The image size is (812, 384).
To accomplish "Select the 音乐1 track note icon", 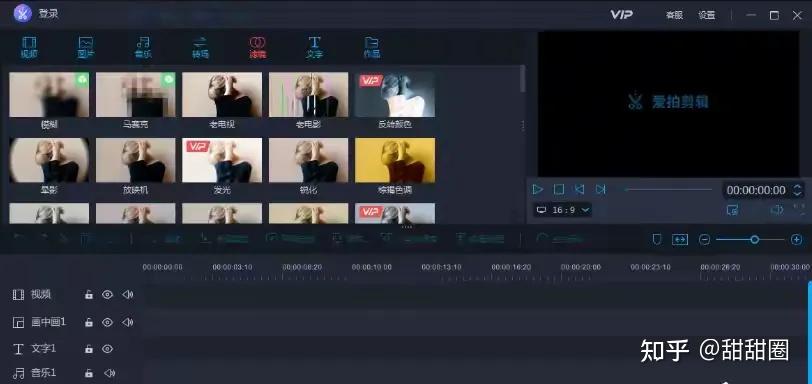I will click(x=19, y=373).
